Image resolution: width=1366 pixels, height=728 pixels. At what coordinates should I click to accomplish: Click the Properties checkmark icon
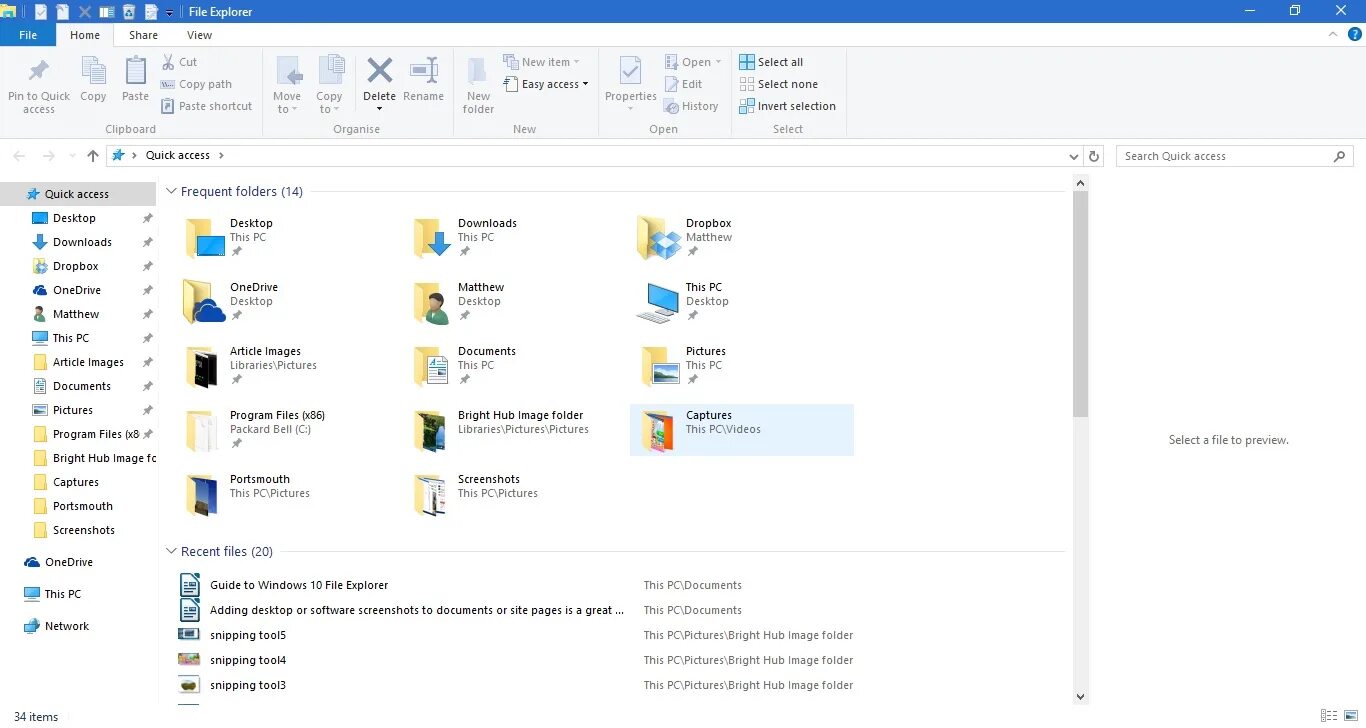pos(630,71)
